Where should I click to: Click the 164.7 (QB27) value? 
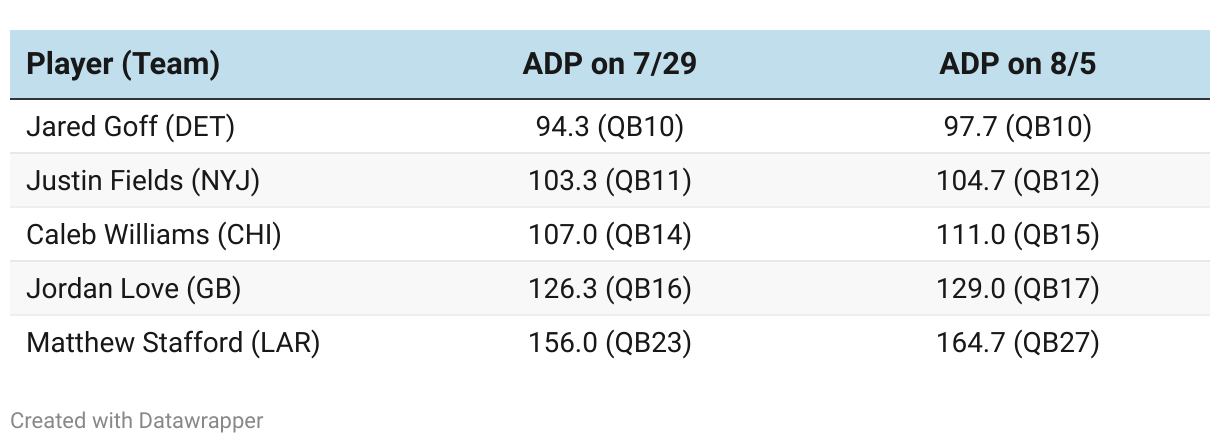(1017, 343)
